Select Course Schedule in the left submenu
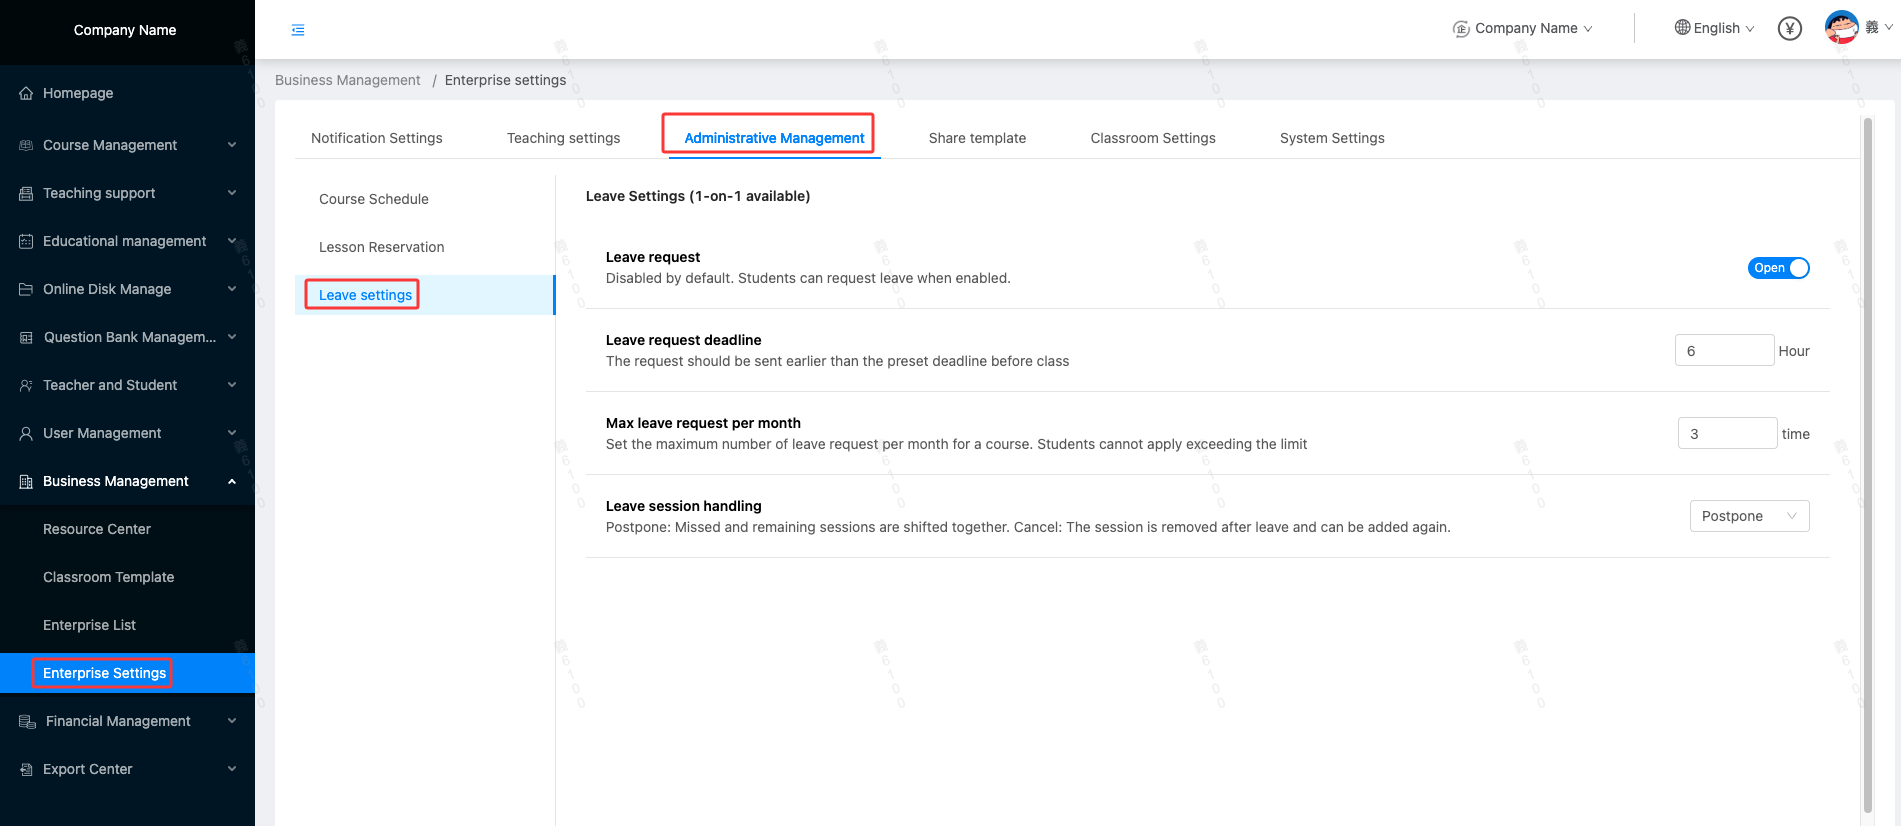The image size is (1901, 826). tap(373, 199)
